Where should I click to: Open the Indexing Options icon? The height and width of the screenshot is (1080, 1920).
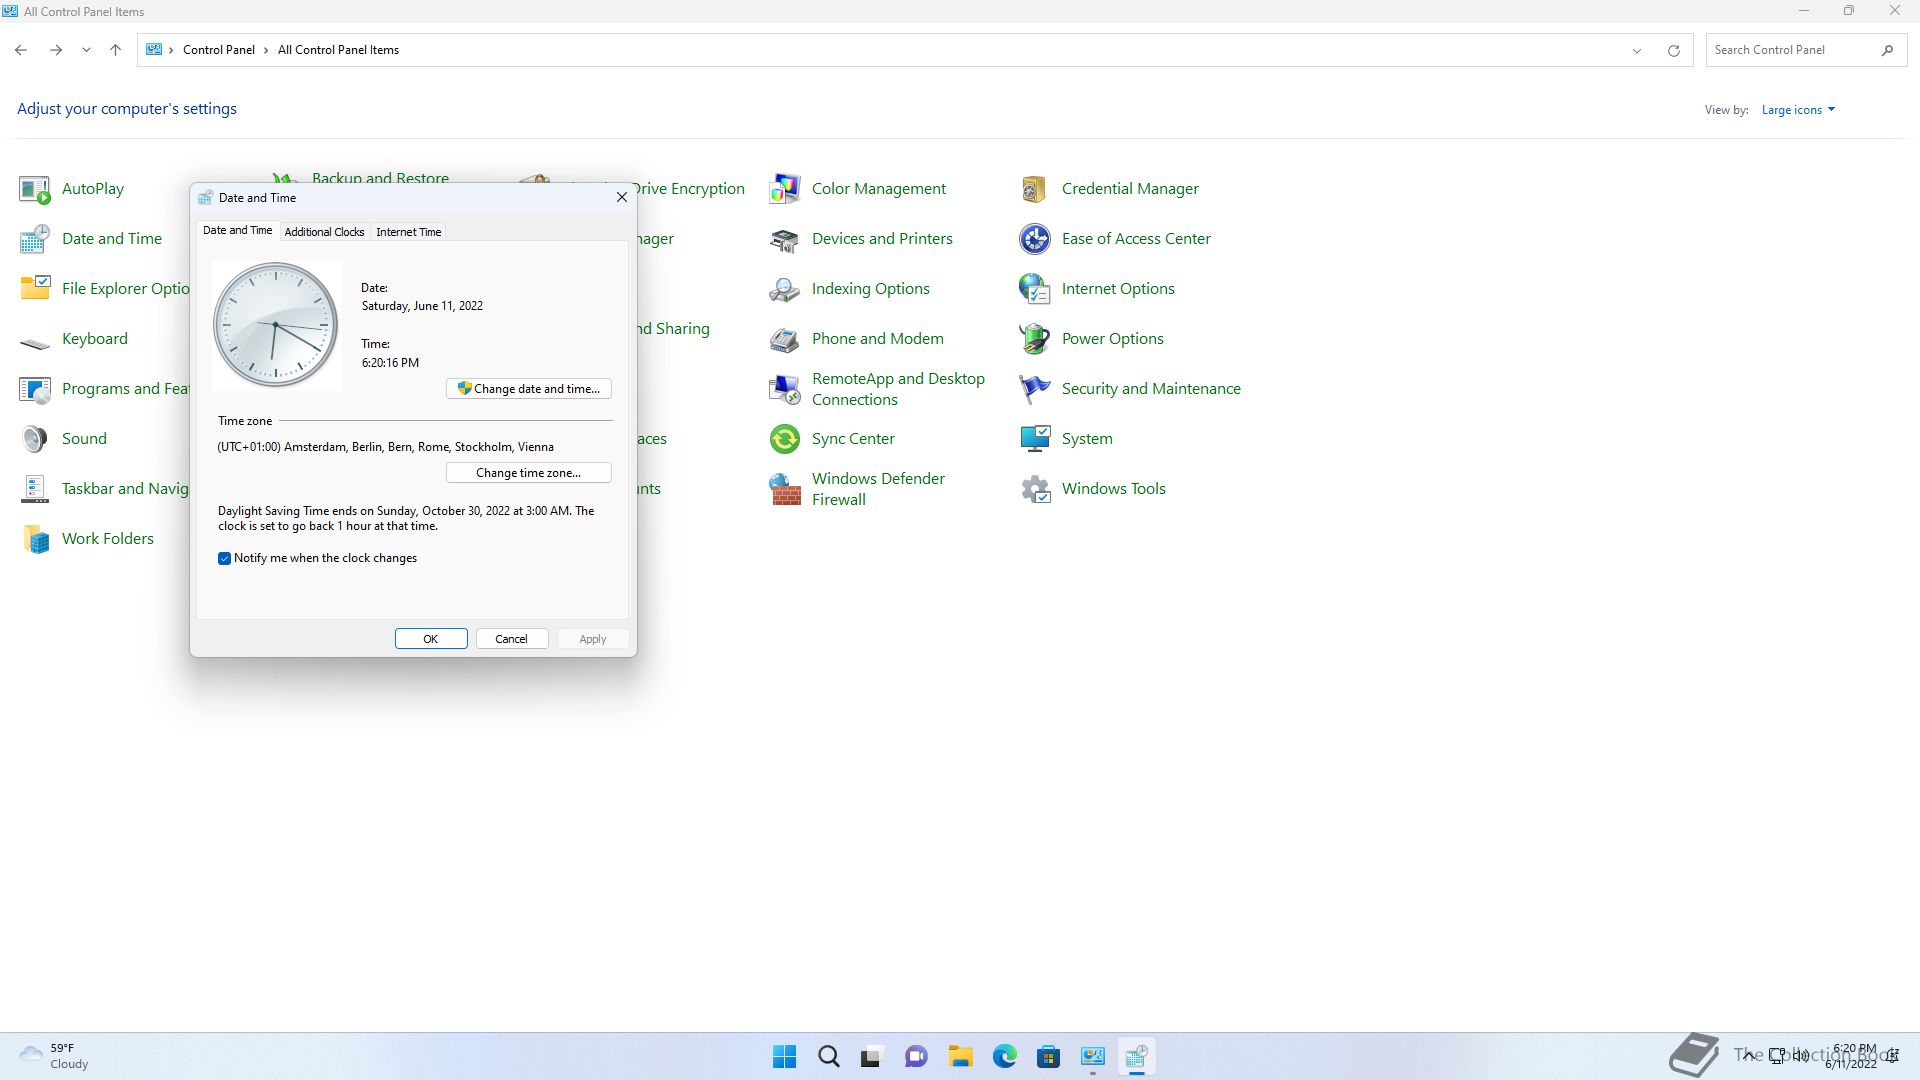(x=785, y=289)
